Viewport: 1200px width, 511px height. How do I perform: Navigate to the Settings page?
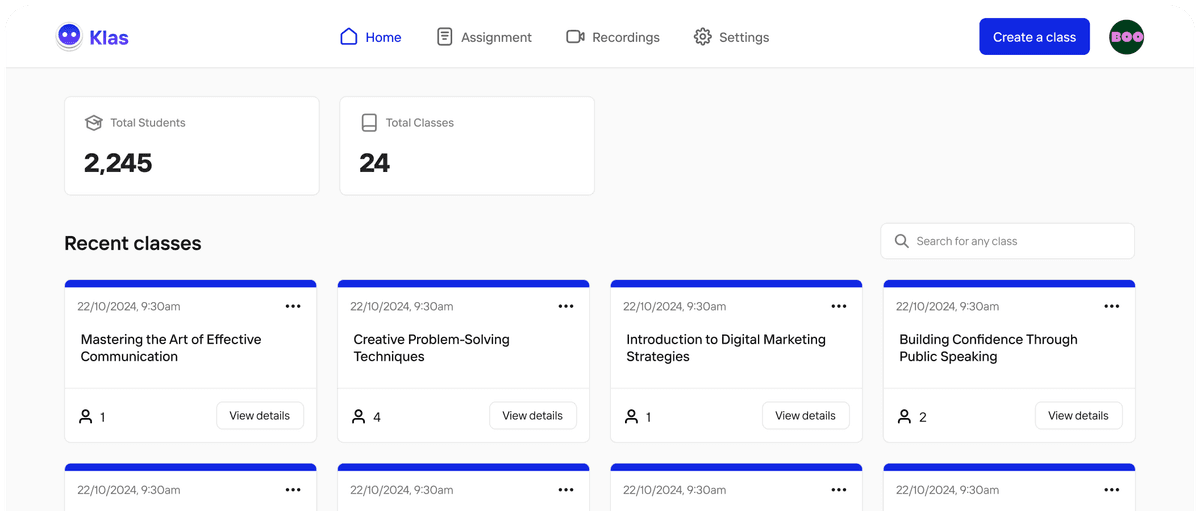[731, 37]
